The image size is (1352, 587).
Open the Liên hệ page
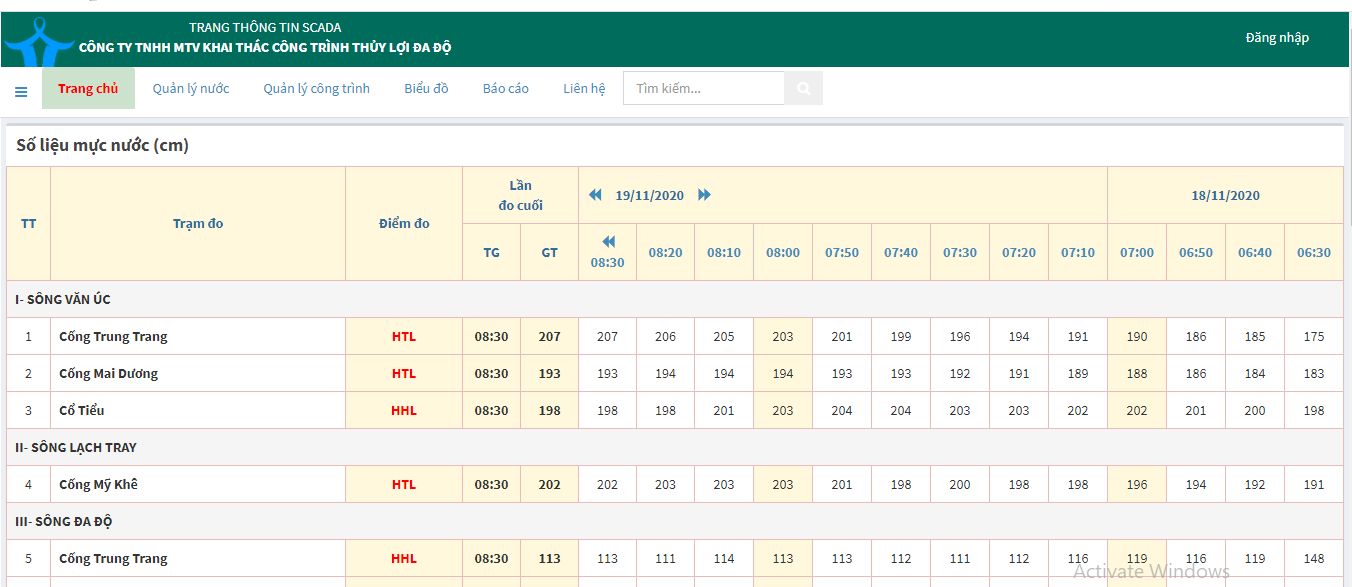pos(584,89)
